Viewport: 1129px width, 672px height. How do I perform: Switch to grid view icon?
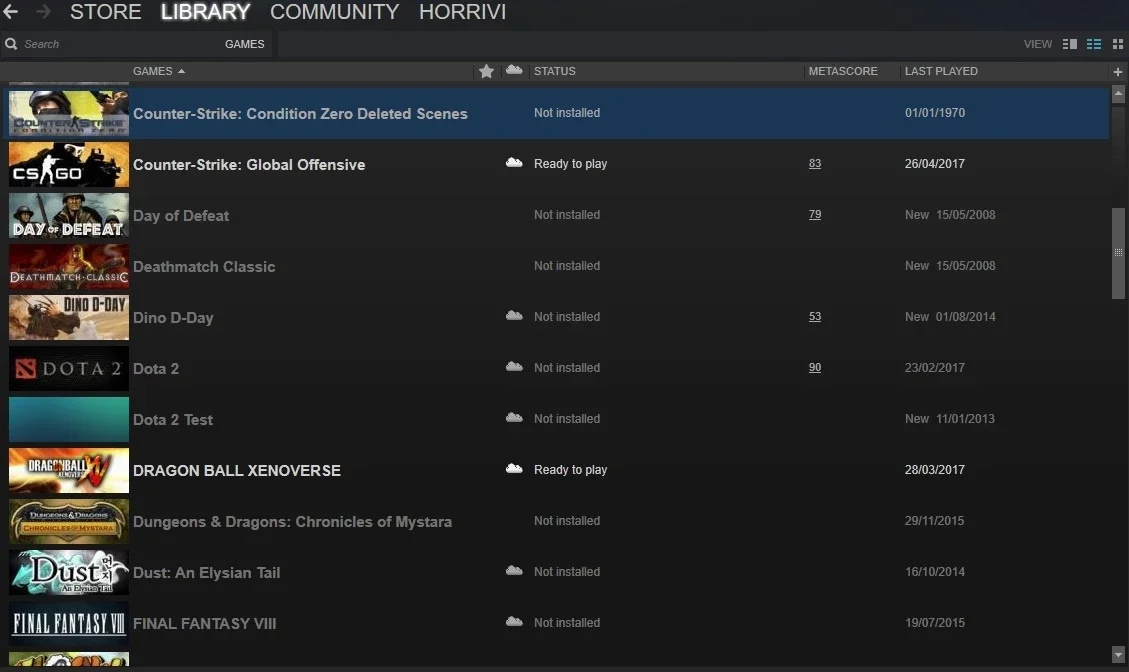(1117, 44)
